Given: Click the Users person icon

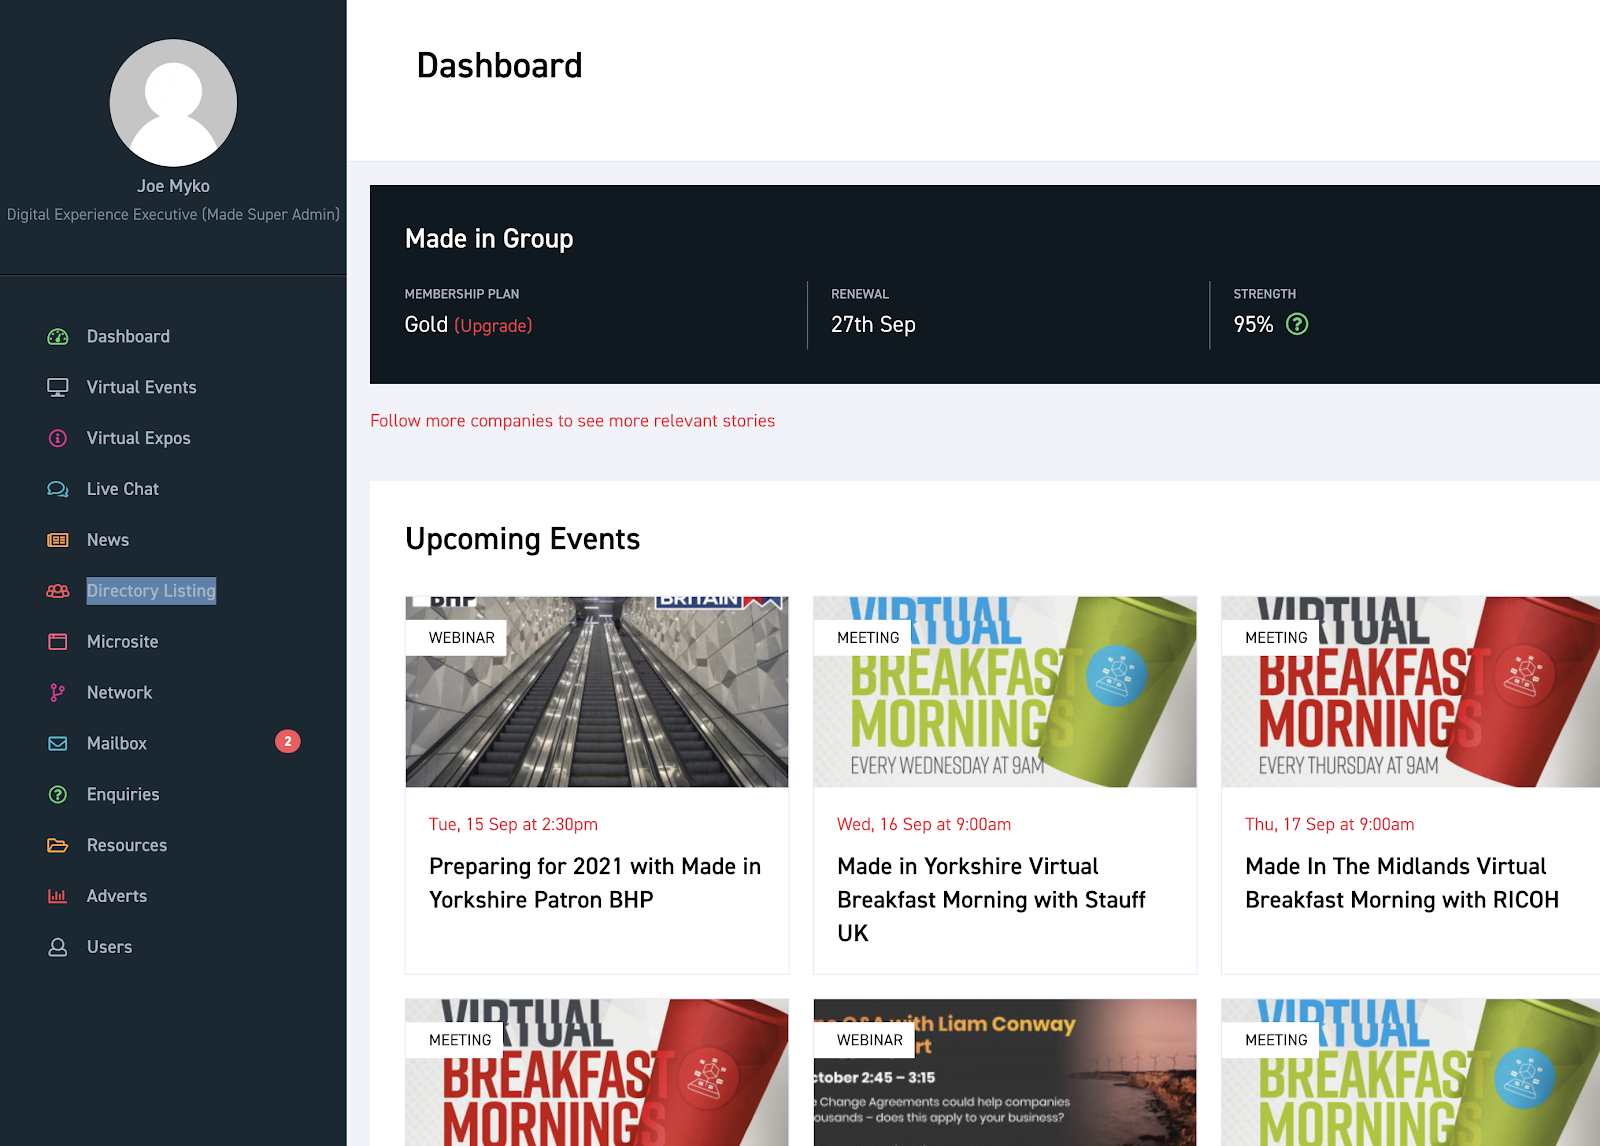Looking at the screenshot, I should (x=58, y=947).
